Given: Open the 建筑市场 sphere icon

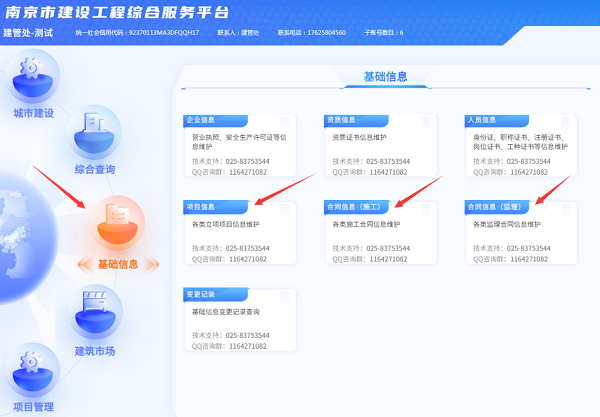Looking at the screenshot, I should [96, 311].
